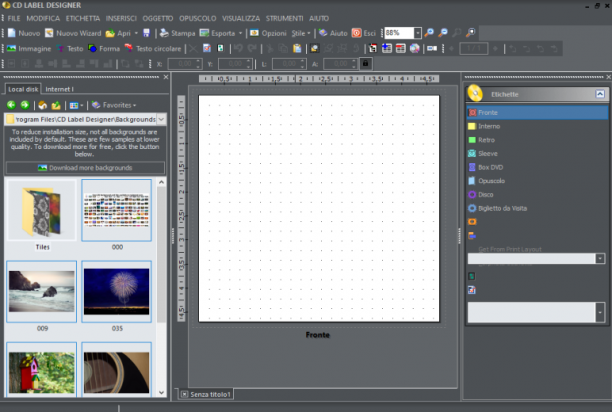Image resolution: width=612 pixels, height=412 pixels.
Task: Open the zoom percentage dropdown arrow
Action: (417, 33)
